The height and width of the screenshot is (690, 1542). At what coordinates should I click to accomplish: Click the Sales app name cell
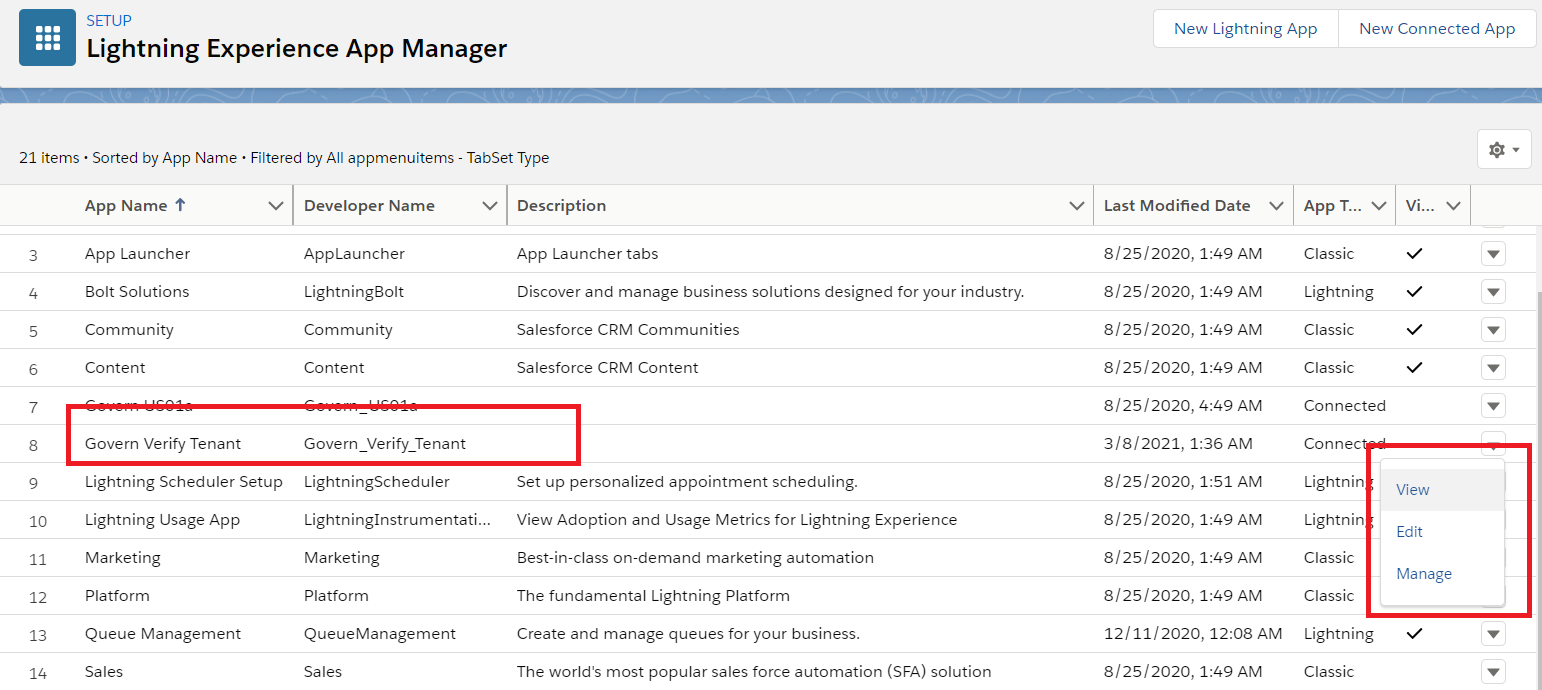104,672
